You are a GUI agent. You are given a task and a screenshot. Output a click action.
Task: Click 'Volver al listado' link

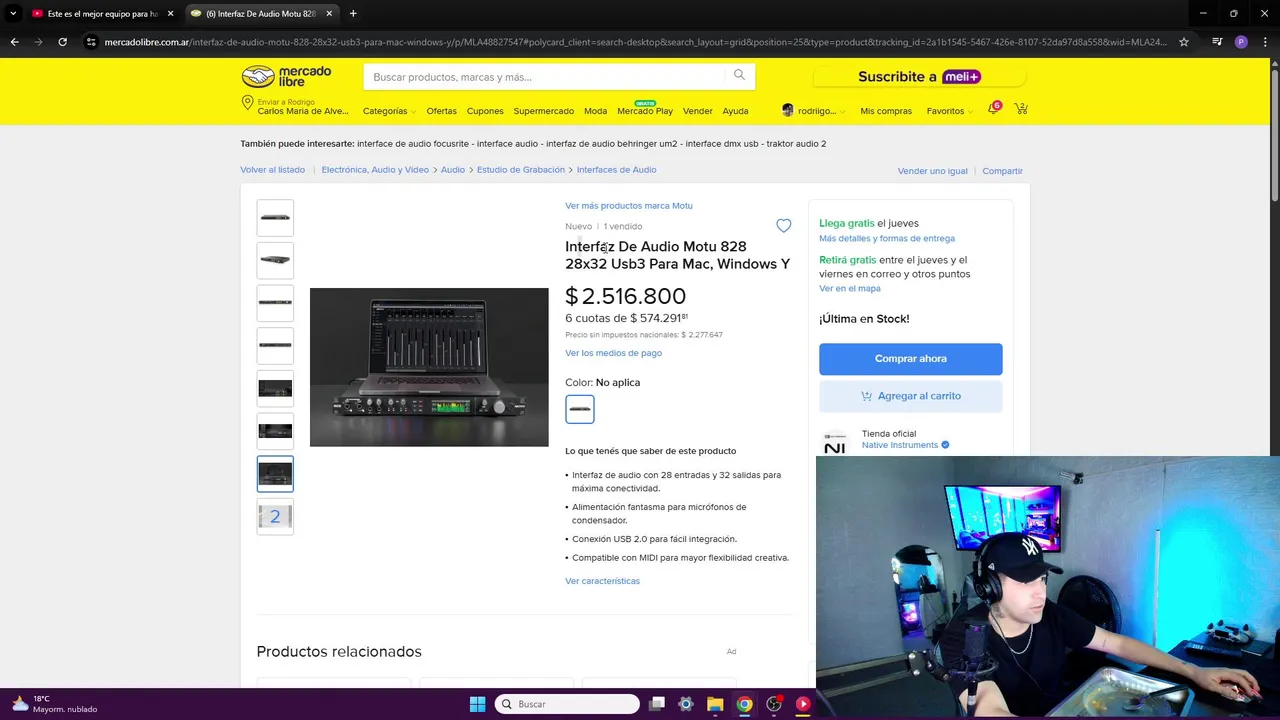point(272,170)
